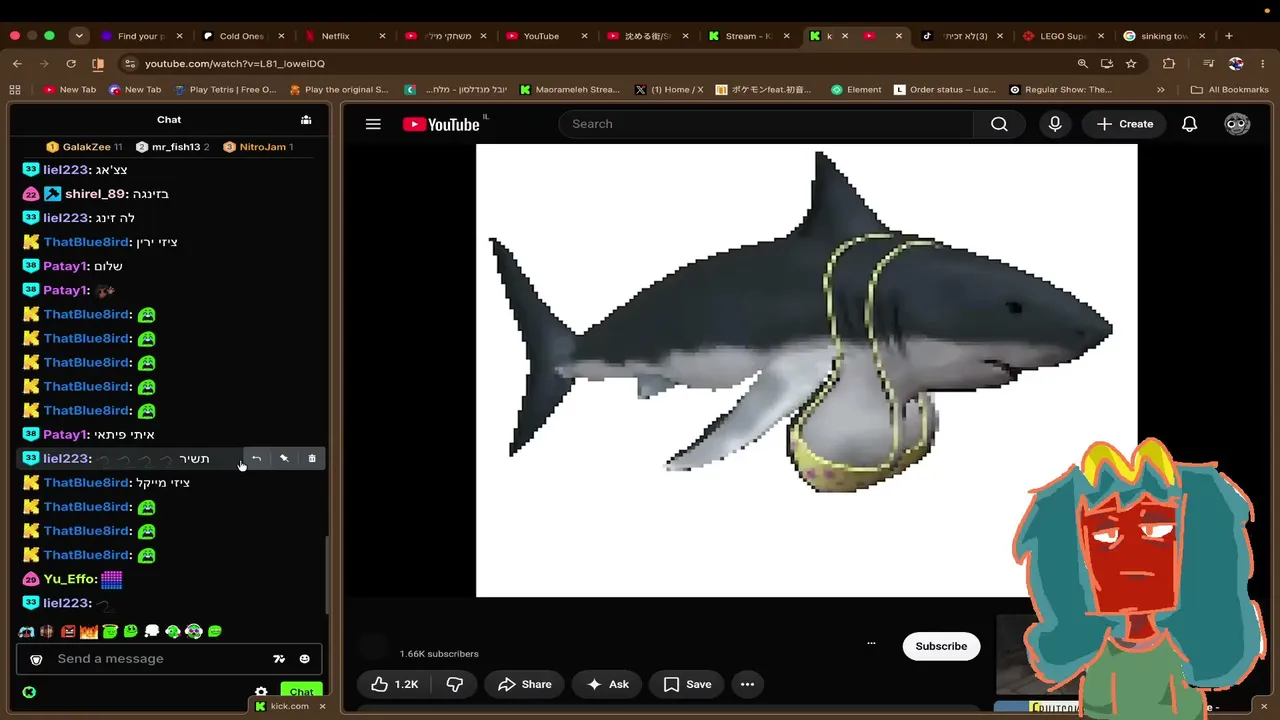Image resolution: width=1280 pixels, height=720 pixels.
Task: Switch to the Find your p tab
Action: [x=142, y=36]
